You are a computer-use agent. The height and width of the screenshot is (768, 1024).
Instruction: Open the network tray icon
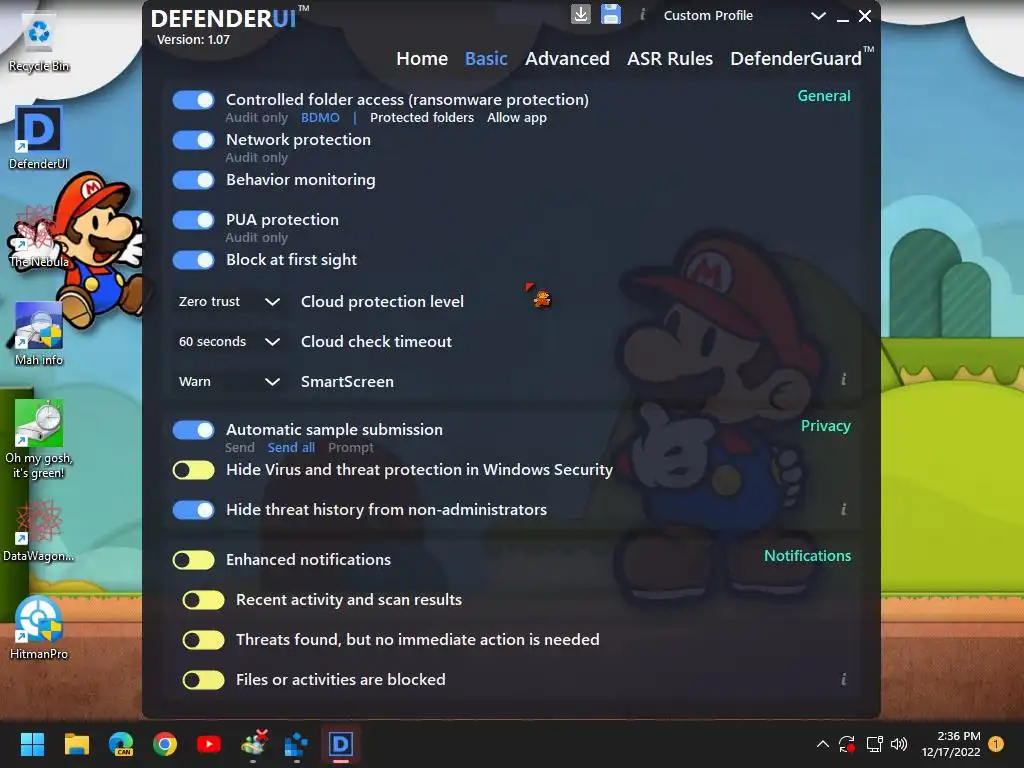coord(874,744)
